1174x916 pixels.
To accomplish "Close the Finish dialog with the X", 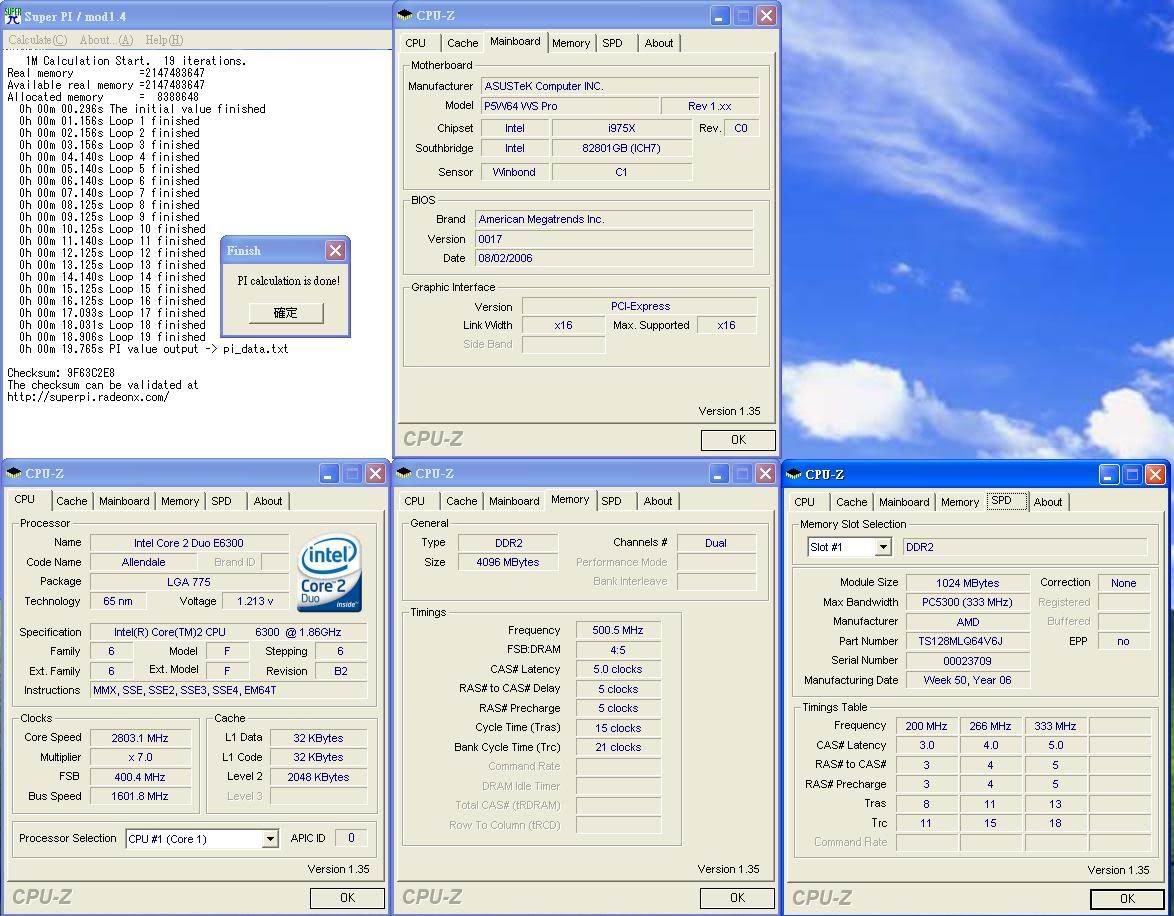I will (x=335, y=250).
